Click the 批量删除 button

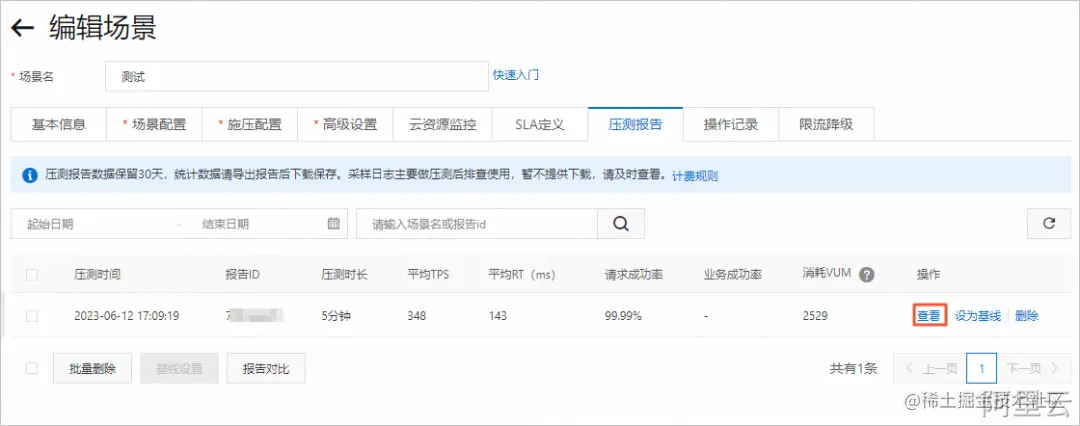(x=92, y=368)
